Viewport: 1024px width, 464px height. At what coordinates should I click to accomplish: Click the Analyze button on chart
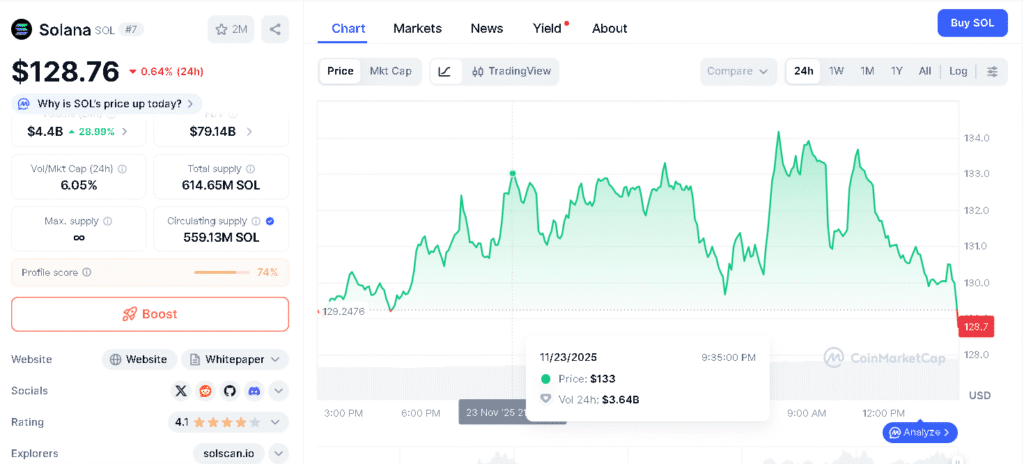pyautogui.click(x=920, y=432)
